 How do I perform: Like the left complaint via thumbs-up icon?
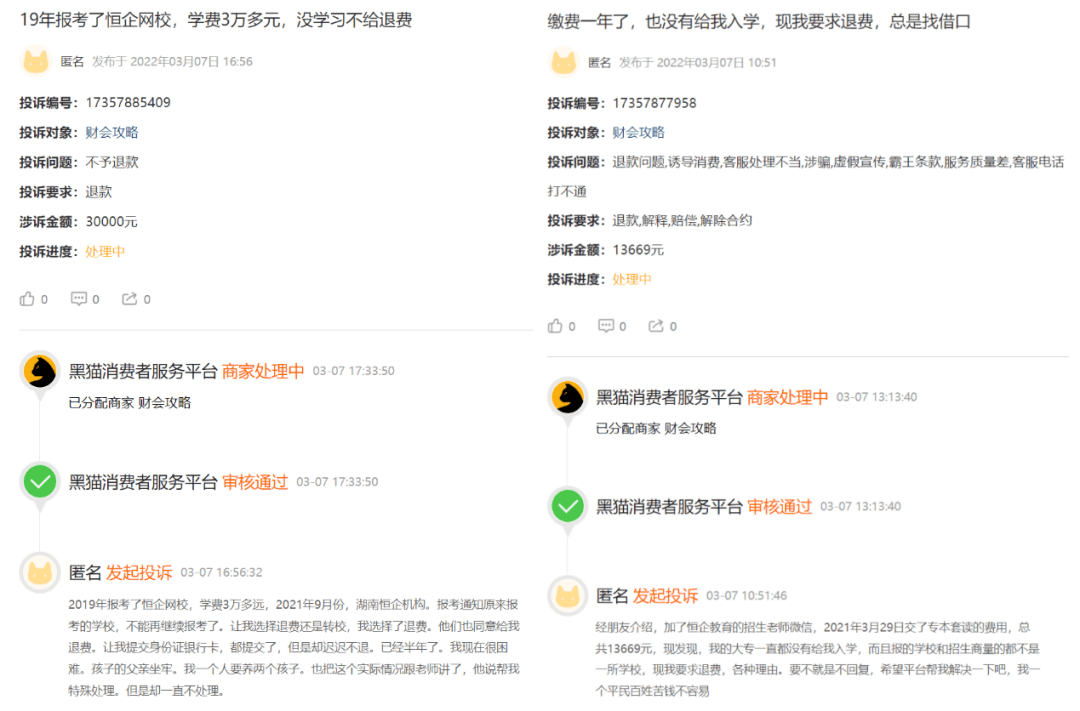click(27, 298)
